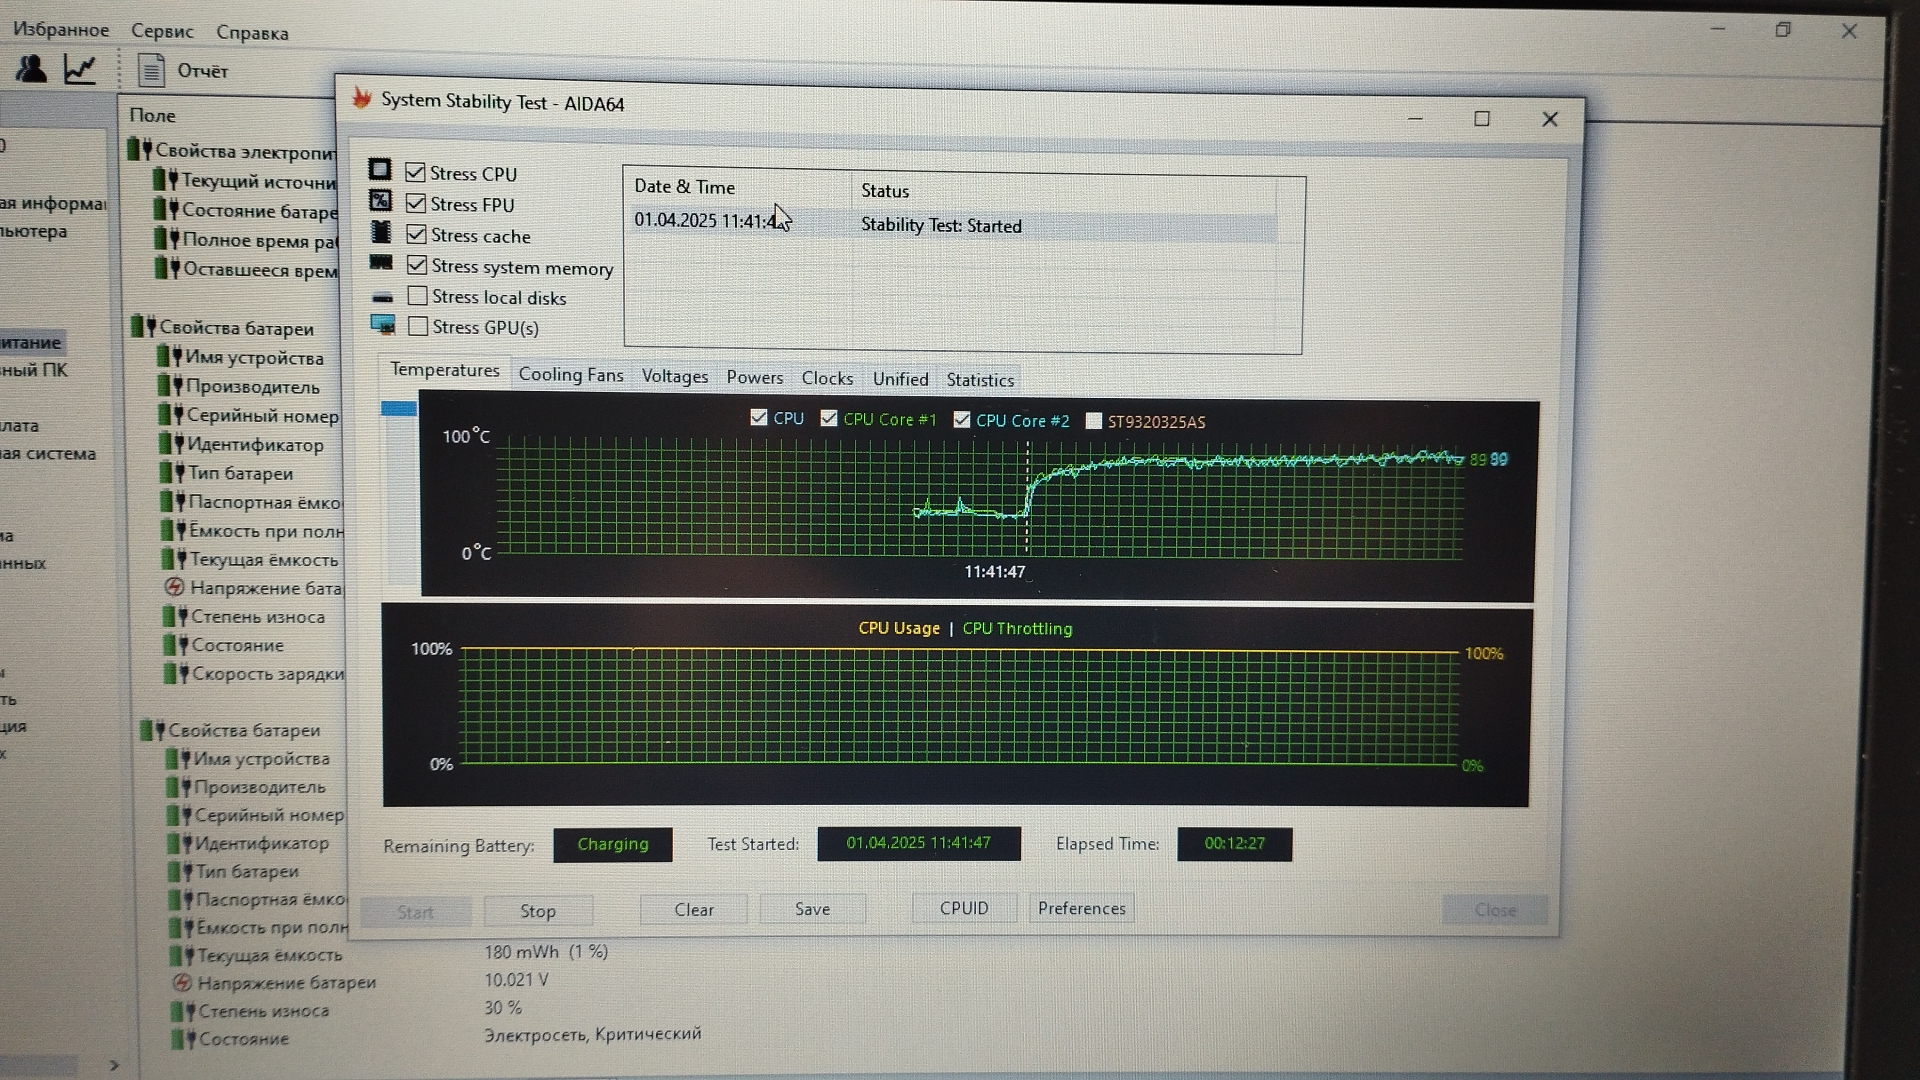The height and width of the screenshot is (1080, 1920).
Task: Open the Statistics tab
Action: [x=980, y=380]
